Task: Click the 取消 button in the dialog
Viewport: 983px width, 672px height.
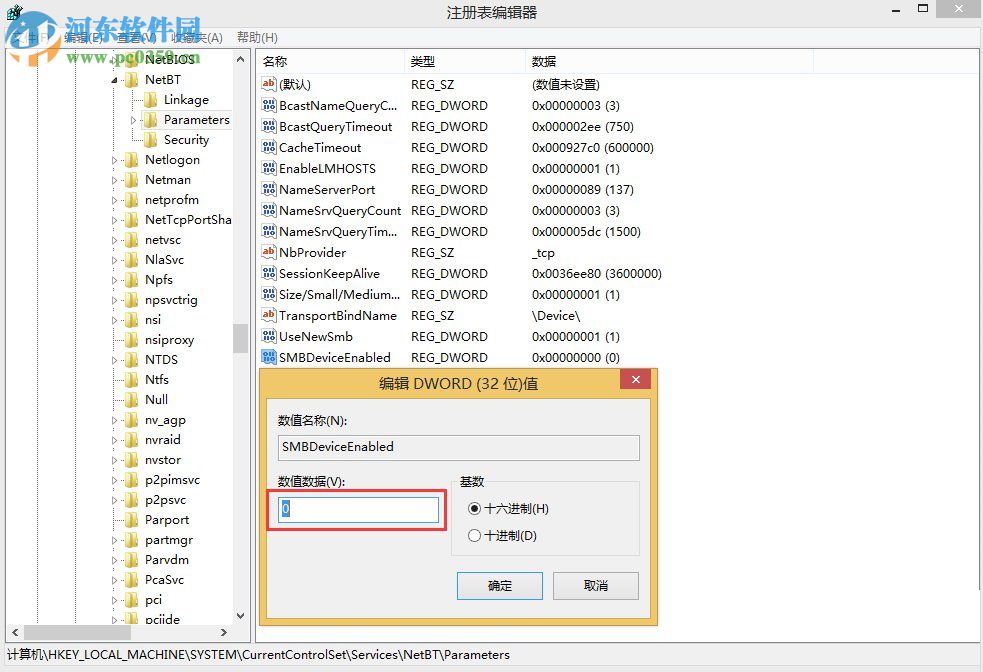Action: click(x=596, y=586)
